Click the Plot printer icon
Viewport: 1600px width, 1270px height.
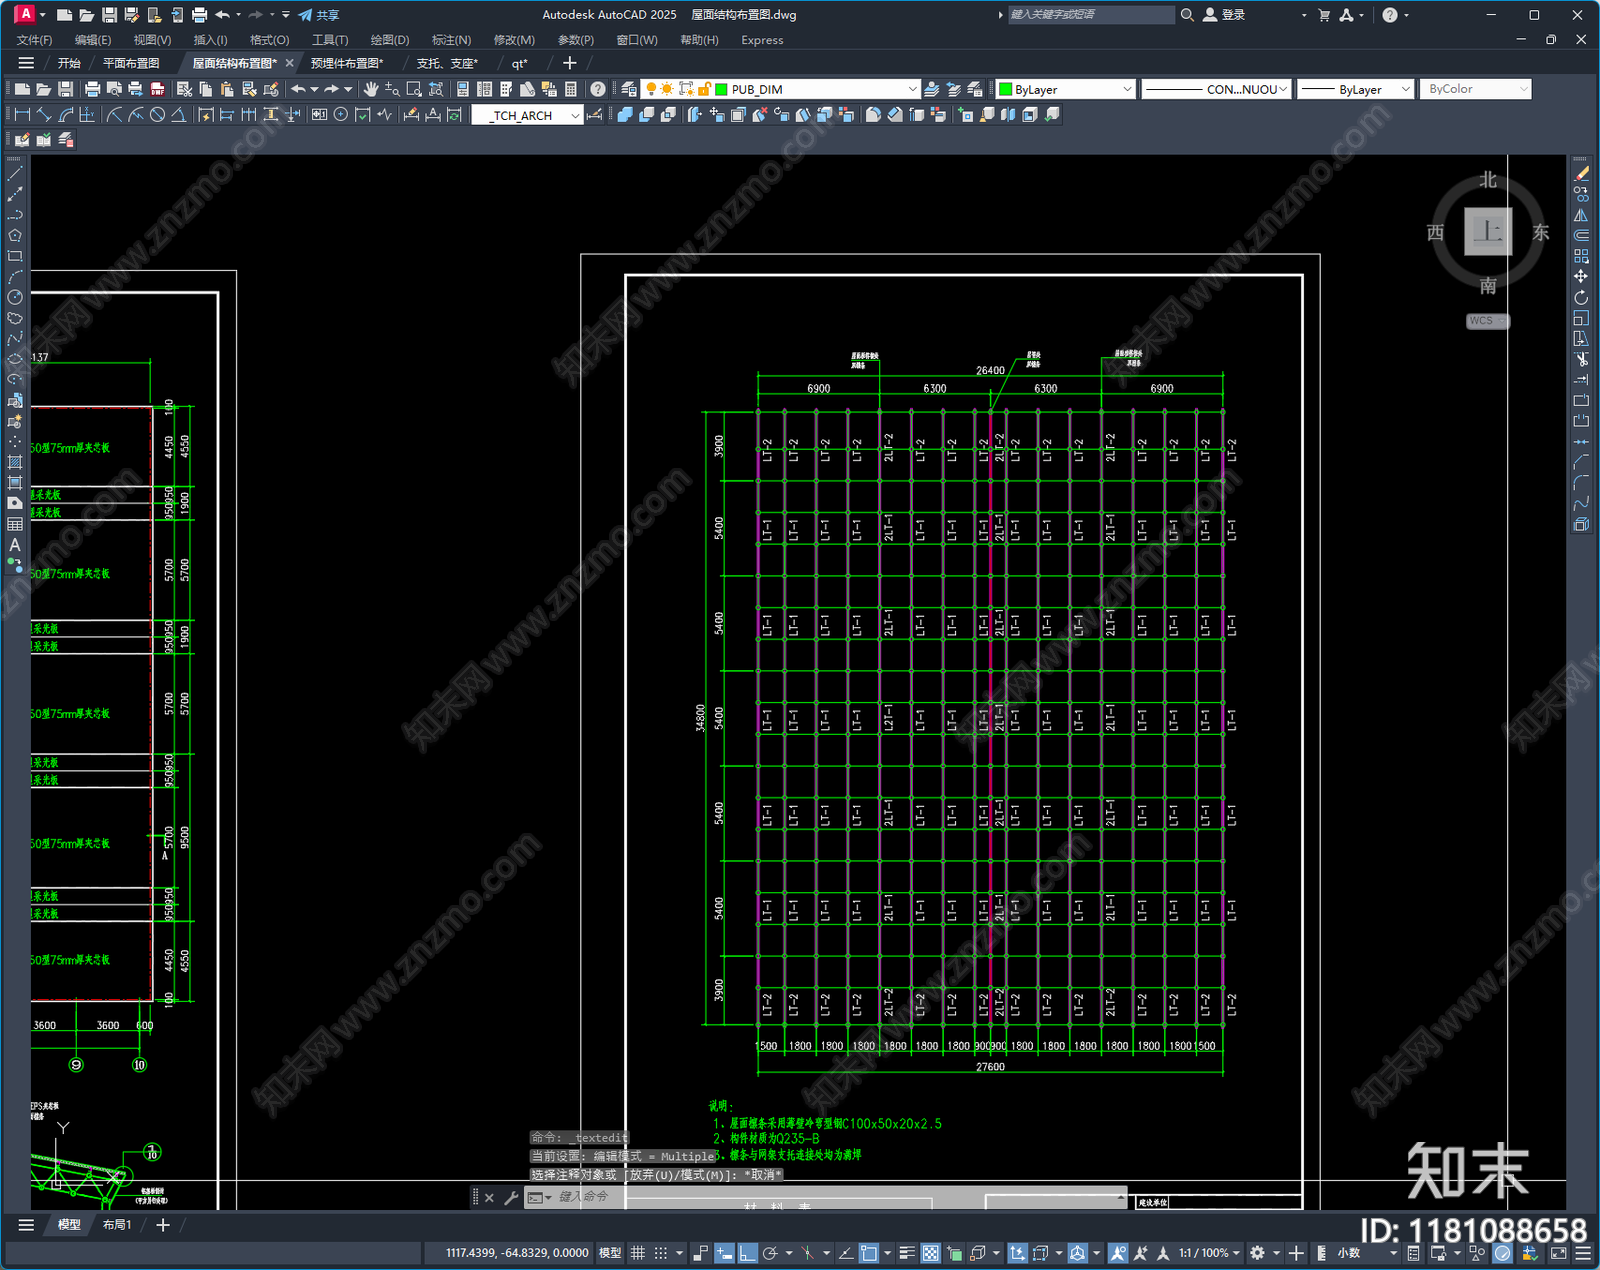(93, 89)
